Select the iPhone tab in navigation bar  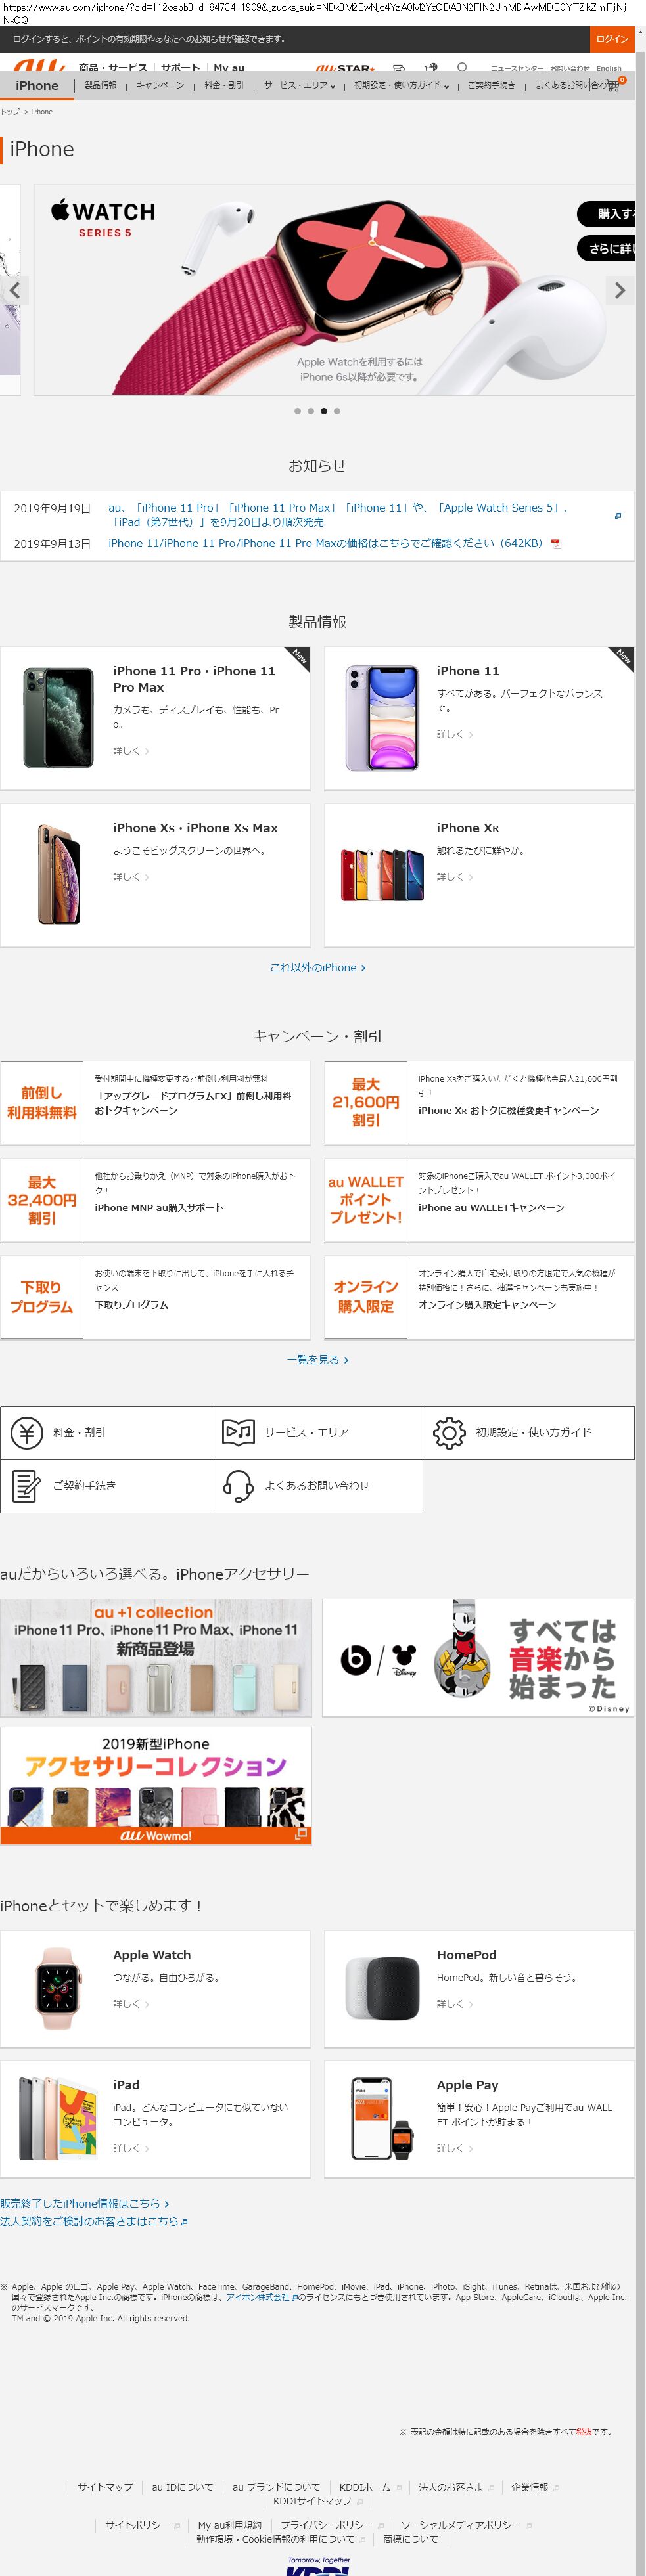[x=37, y=86]
